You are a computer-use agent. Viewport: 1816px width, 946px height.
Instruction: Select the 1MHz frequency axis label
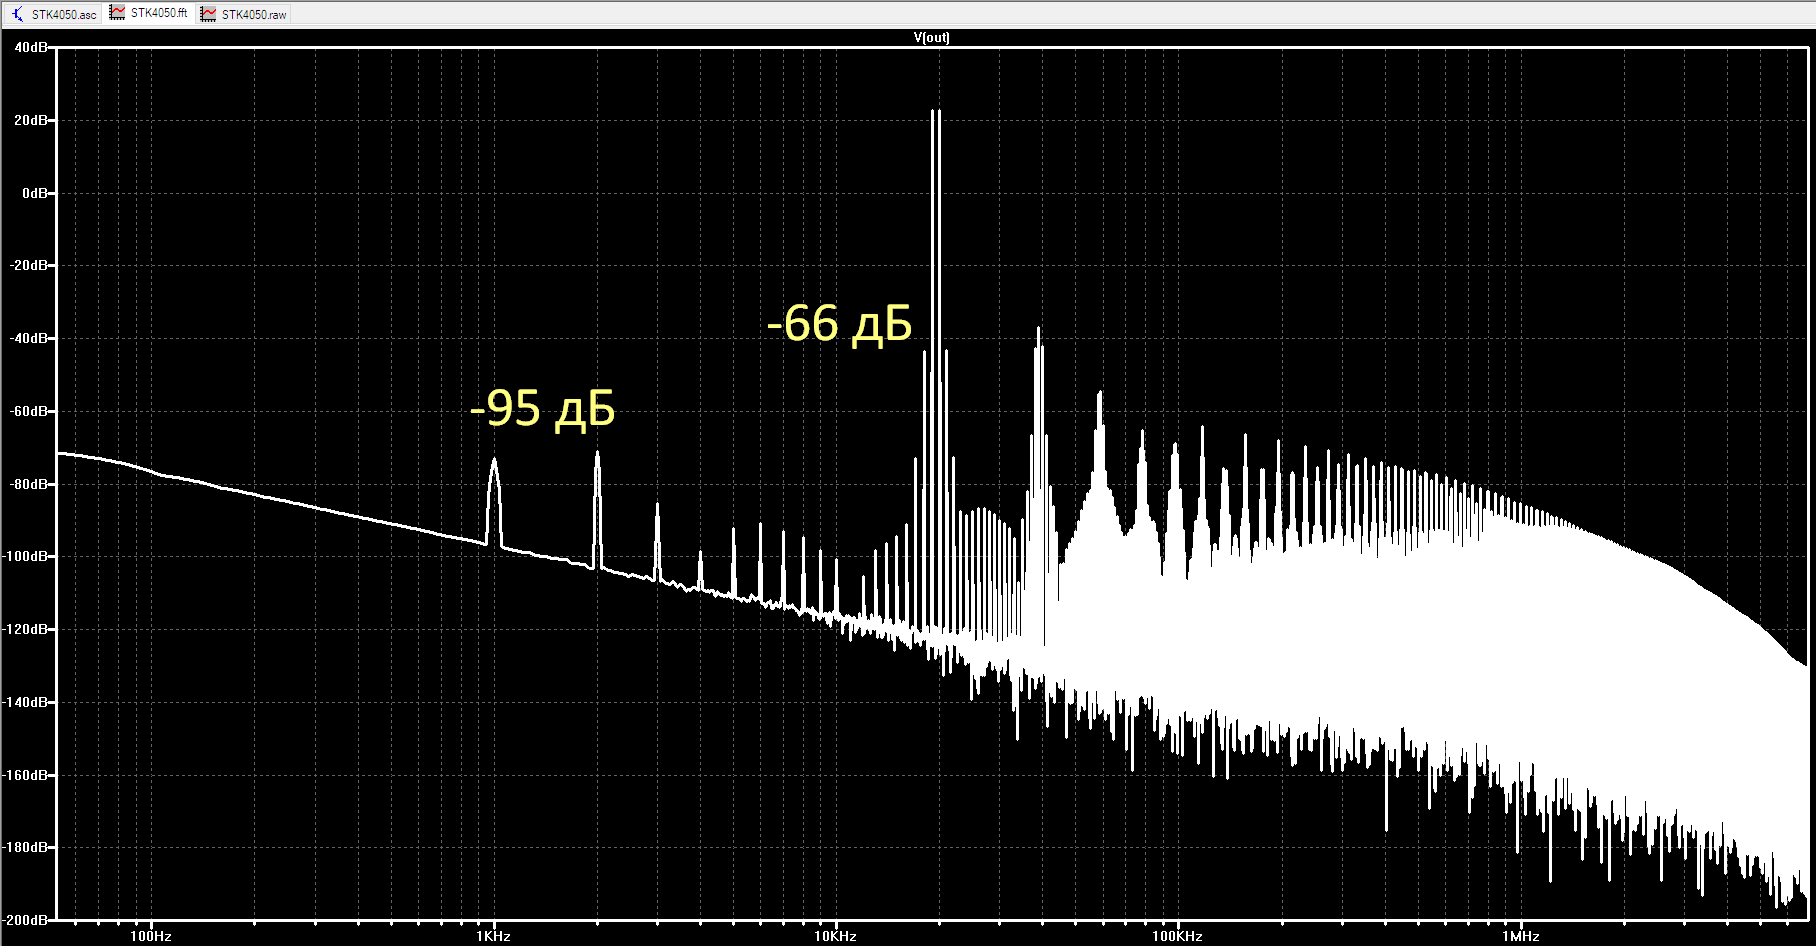[x=1520, y=937]
